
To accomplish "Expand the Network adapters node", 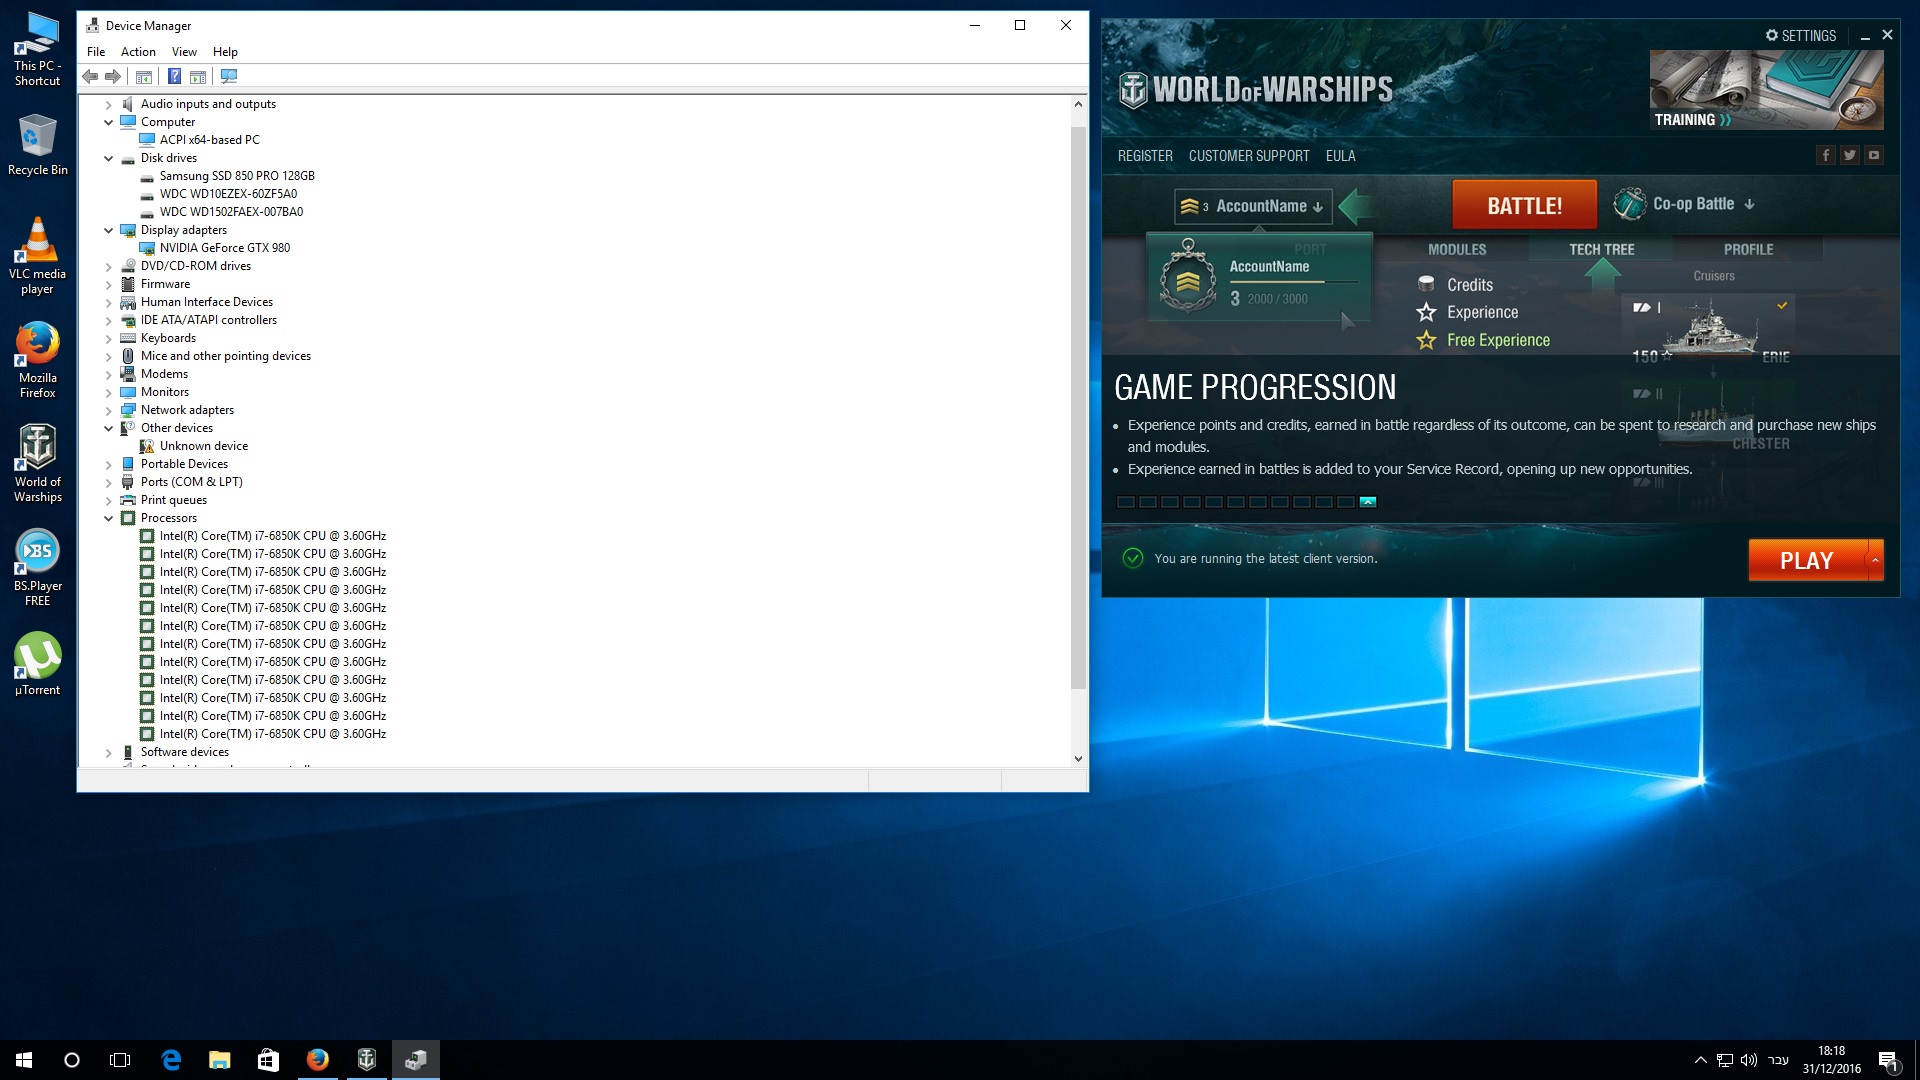I will tap(109, 410).
